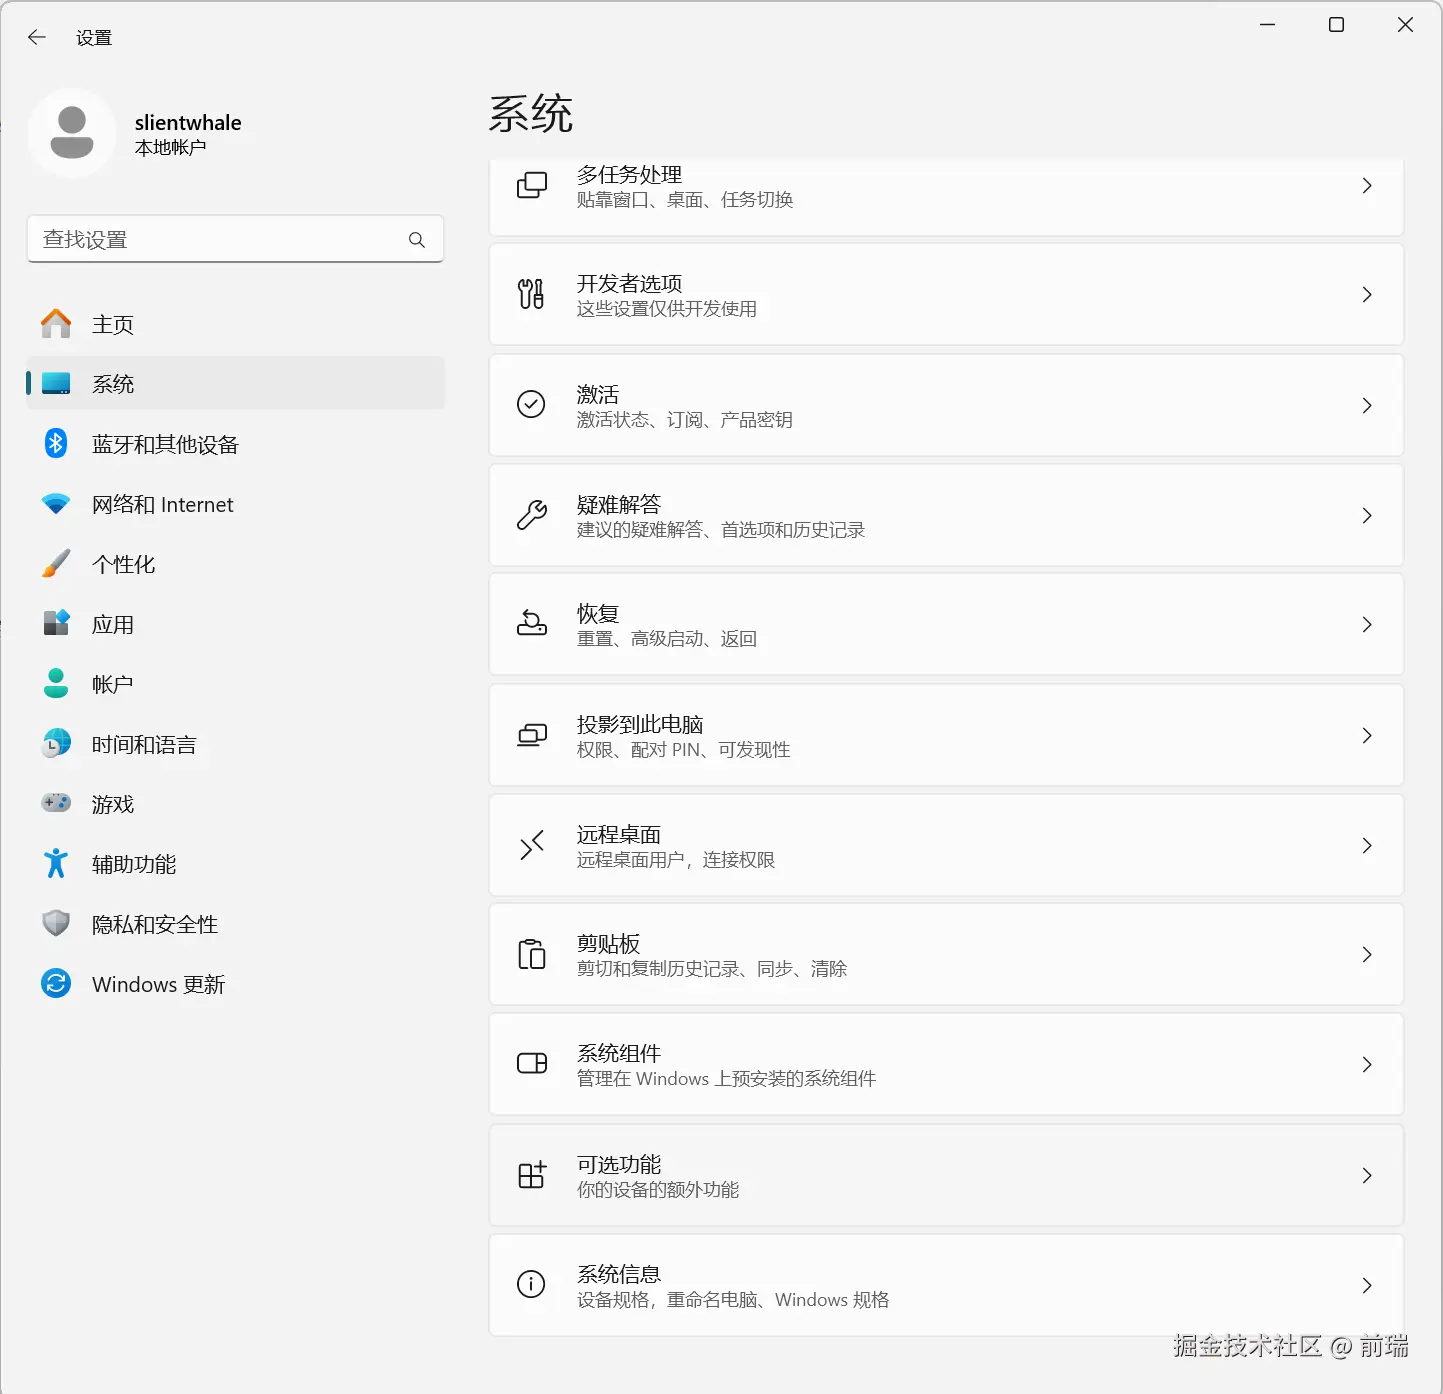Click the 系统组件 component icon

pyautogui.click(x=531, y=1063)
